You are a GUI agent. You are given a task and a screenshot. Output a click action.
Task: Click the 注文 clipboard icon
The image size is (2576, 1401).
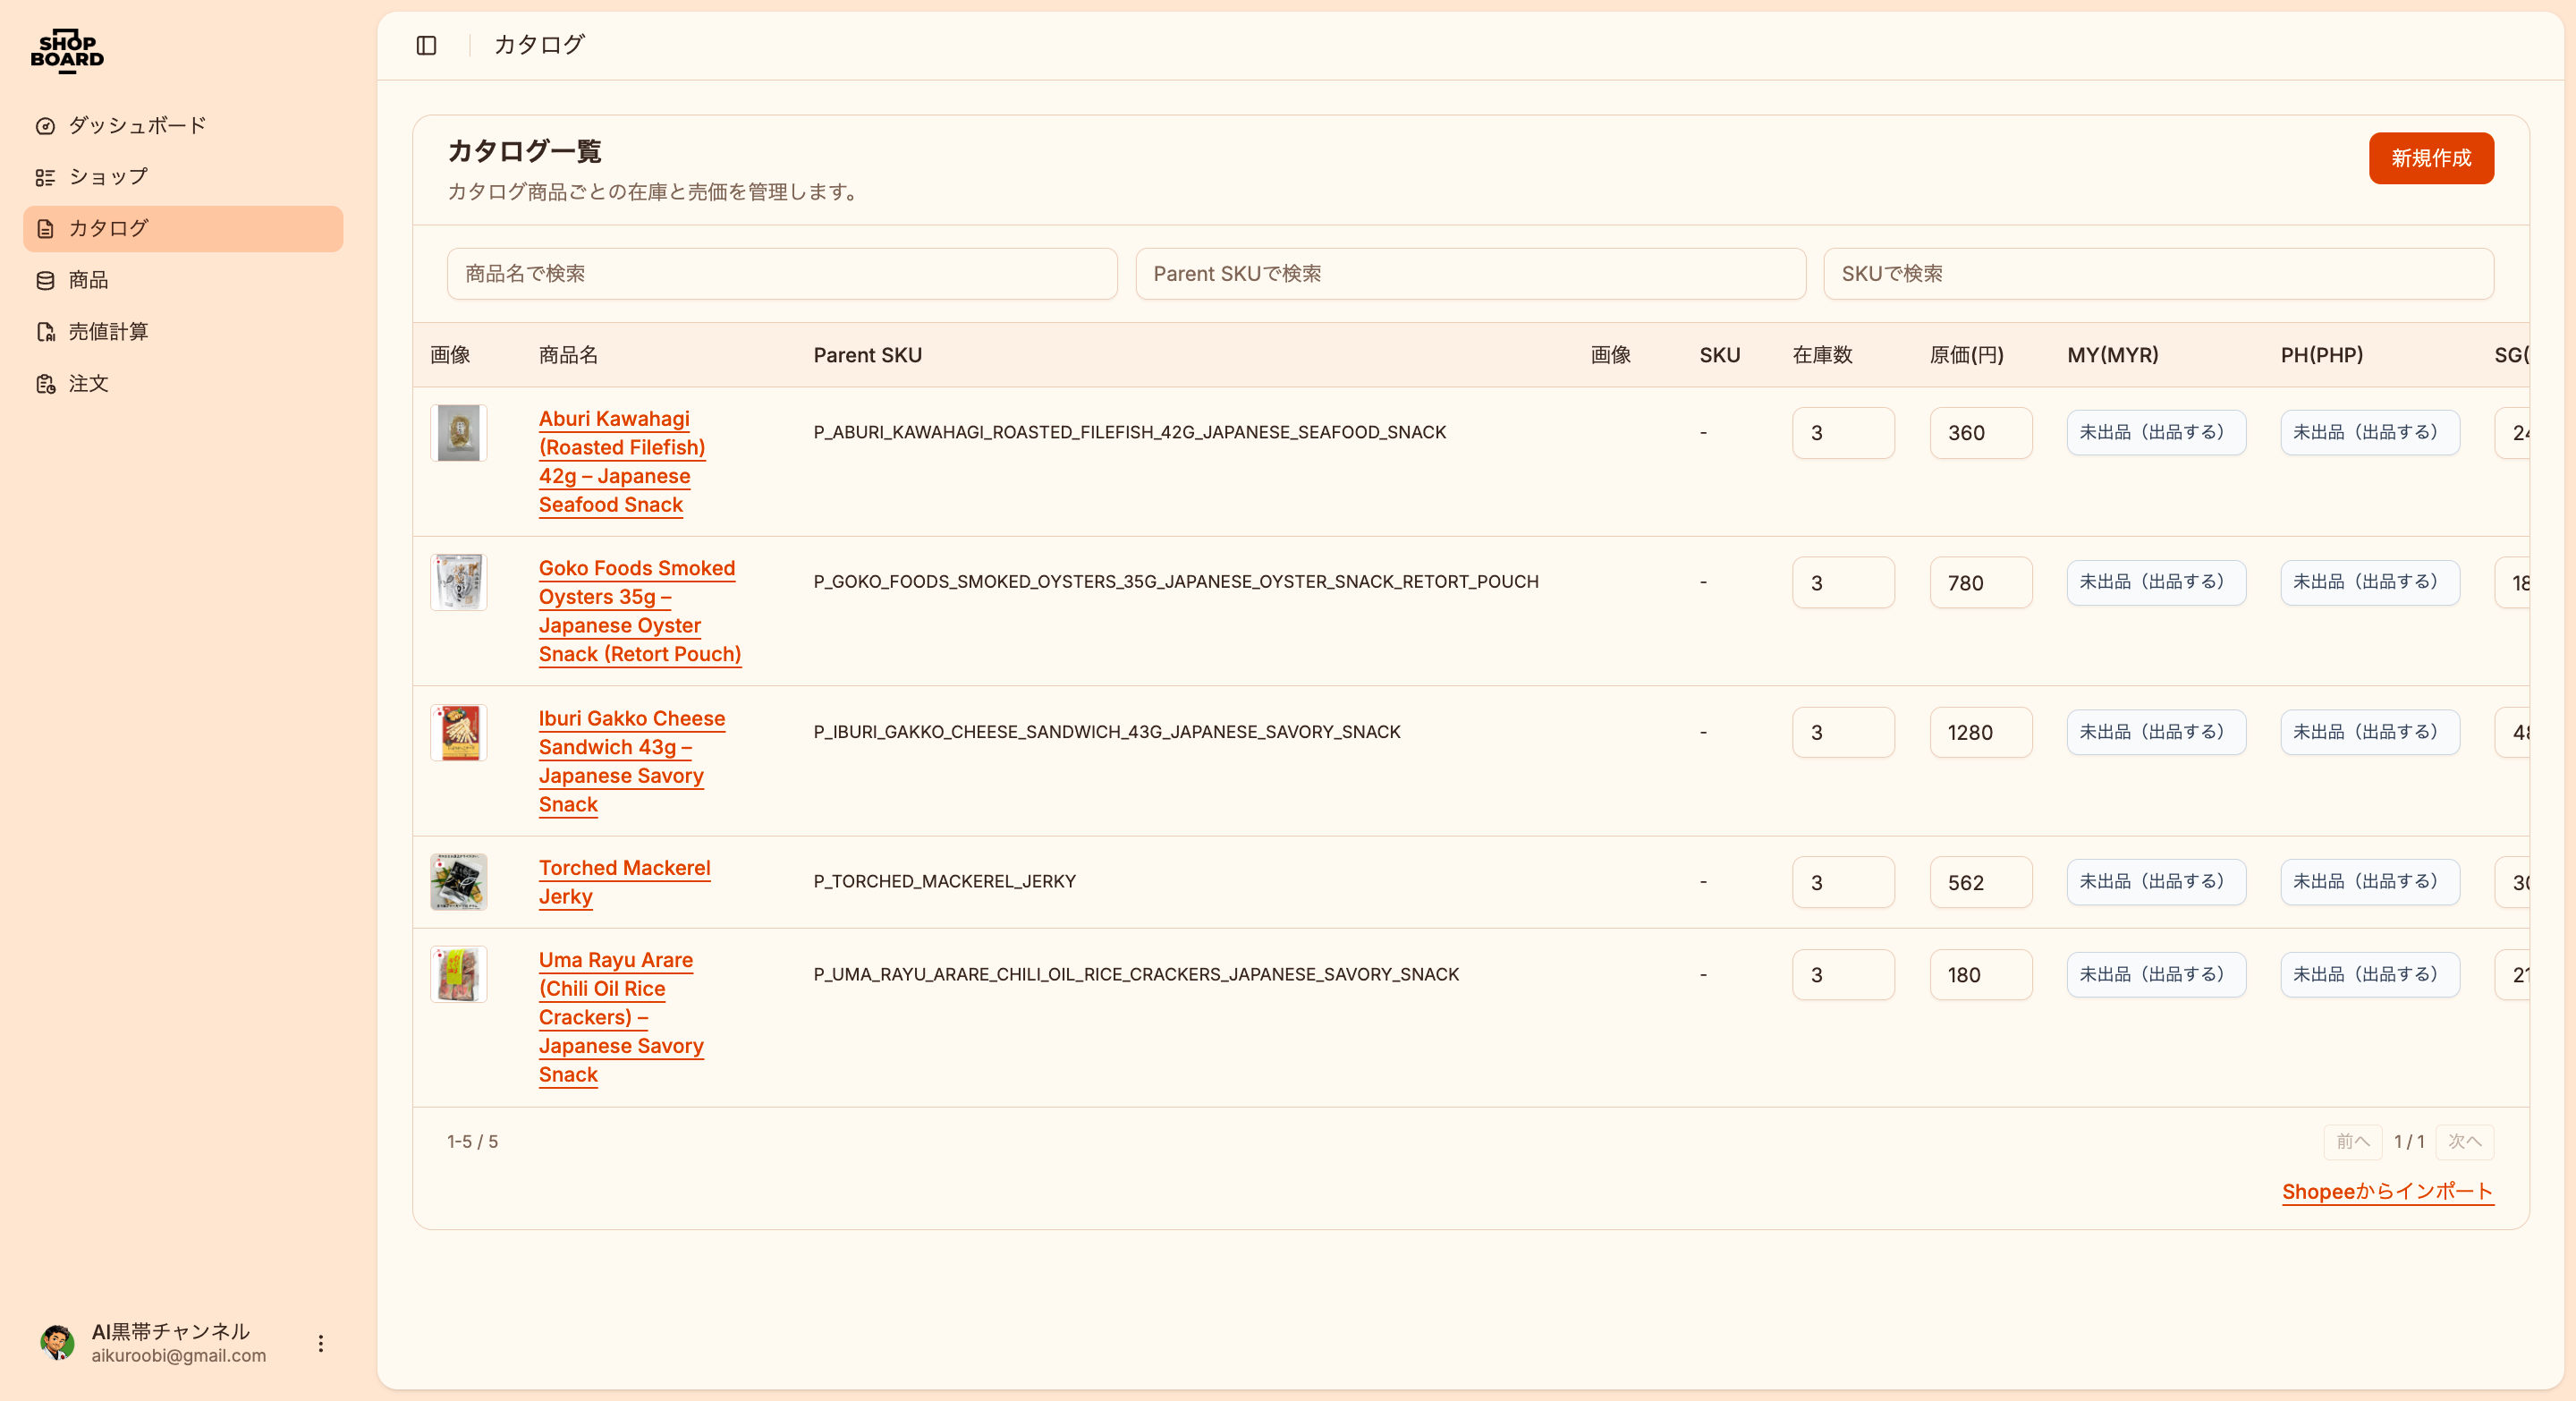[45, 384]
